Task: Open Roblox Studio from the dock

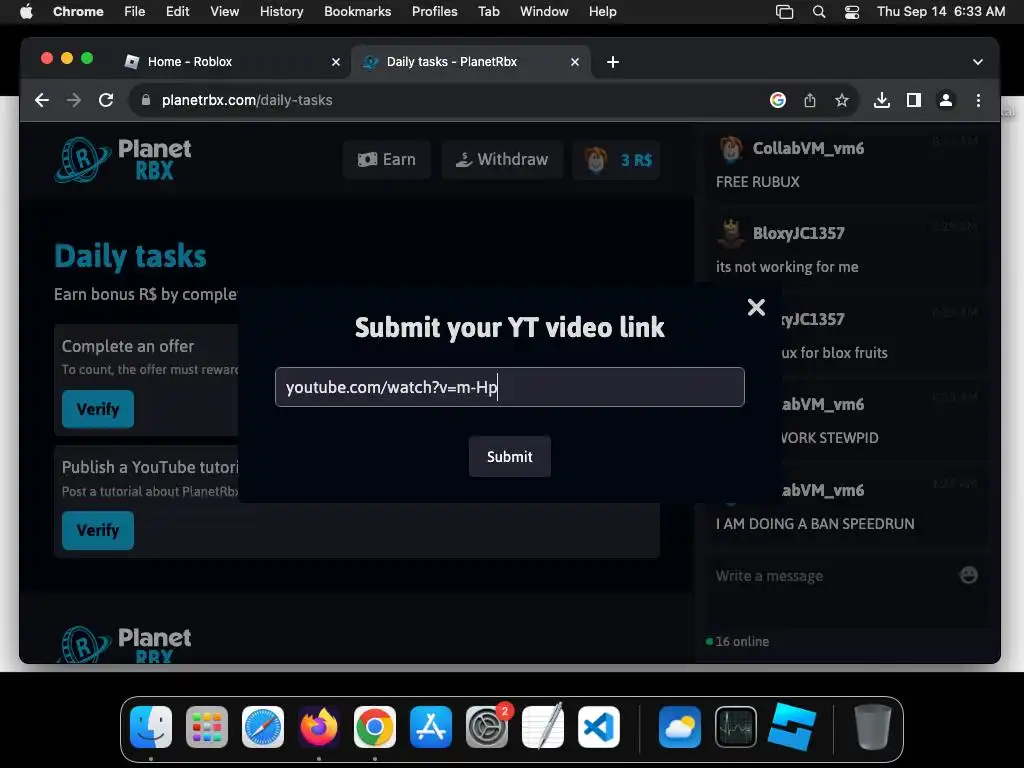Action: [792, 727]
